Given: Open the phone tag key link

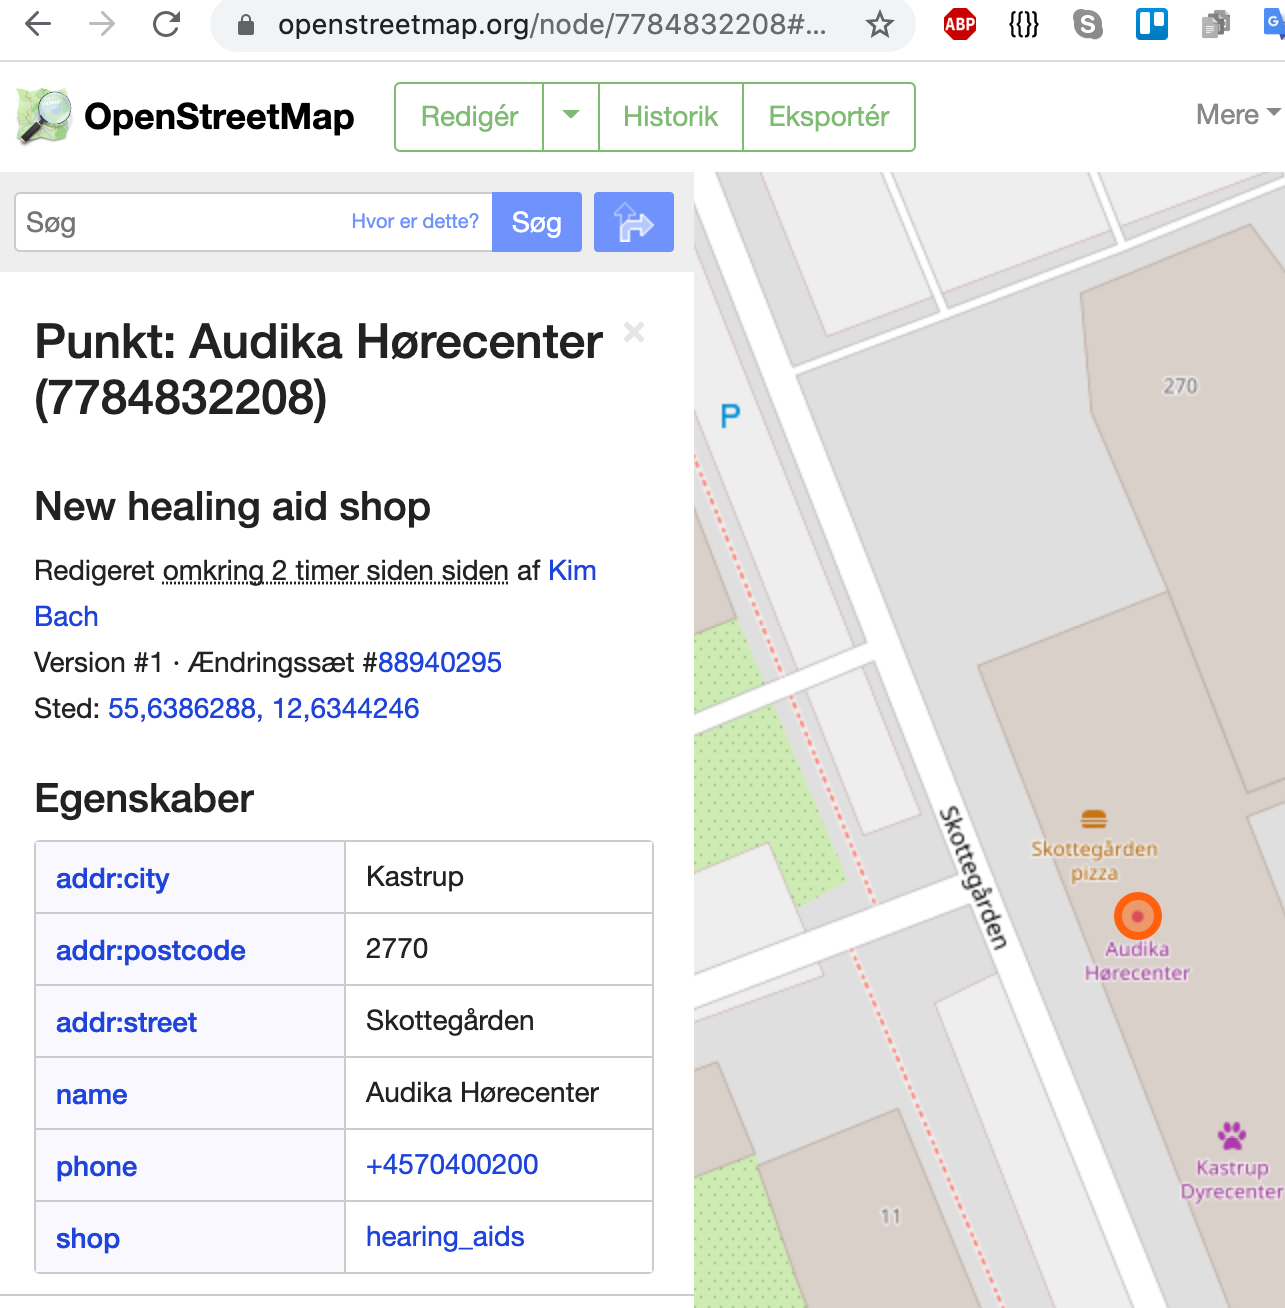Looking at the screenshot, I should [x=96, y=1167].
